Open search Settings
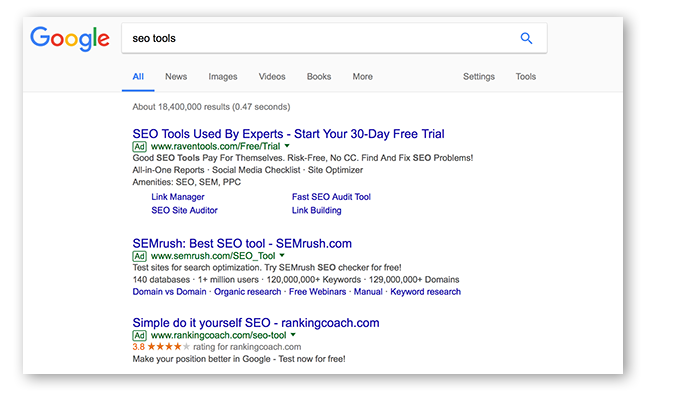This screenshot has width=700, height=400. tap(479, 77)
